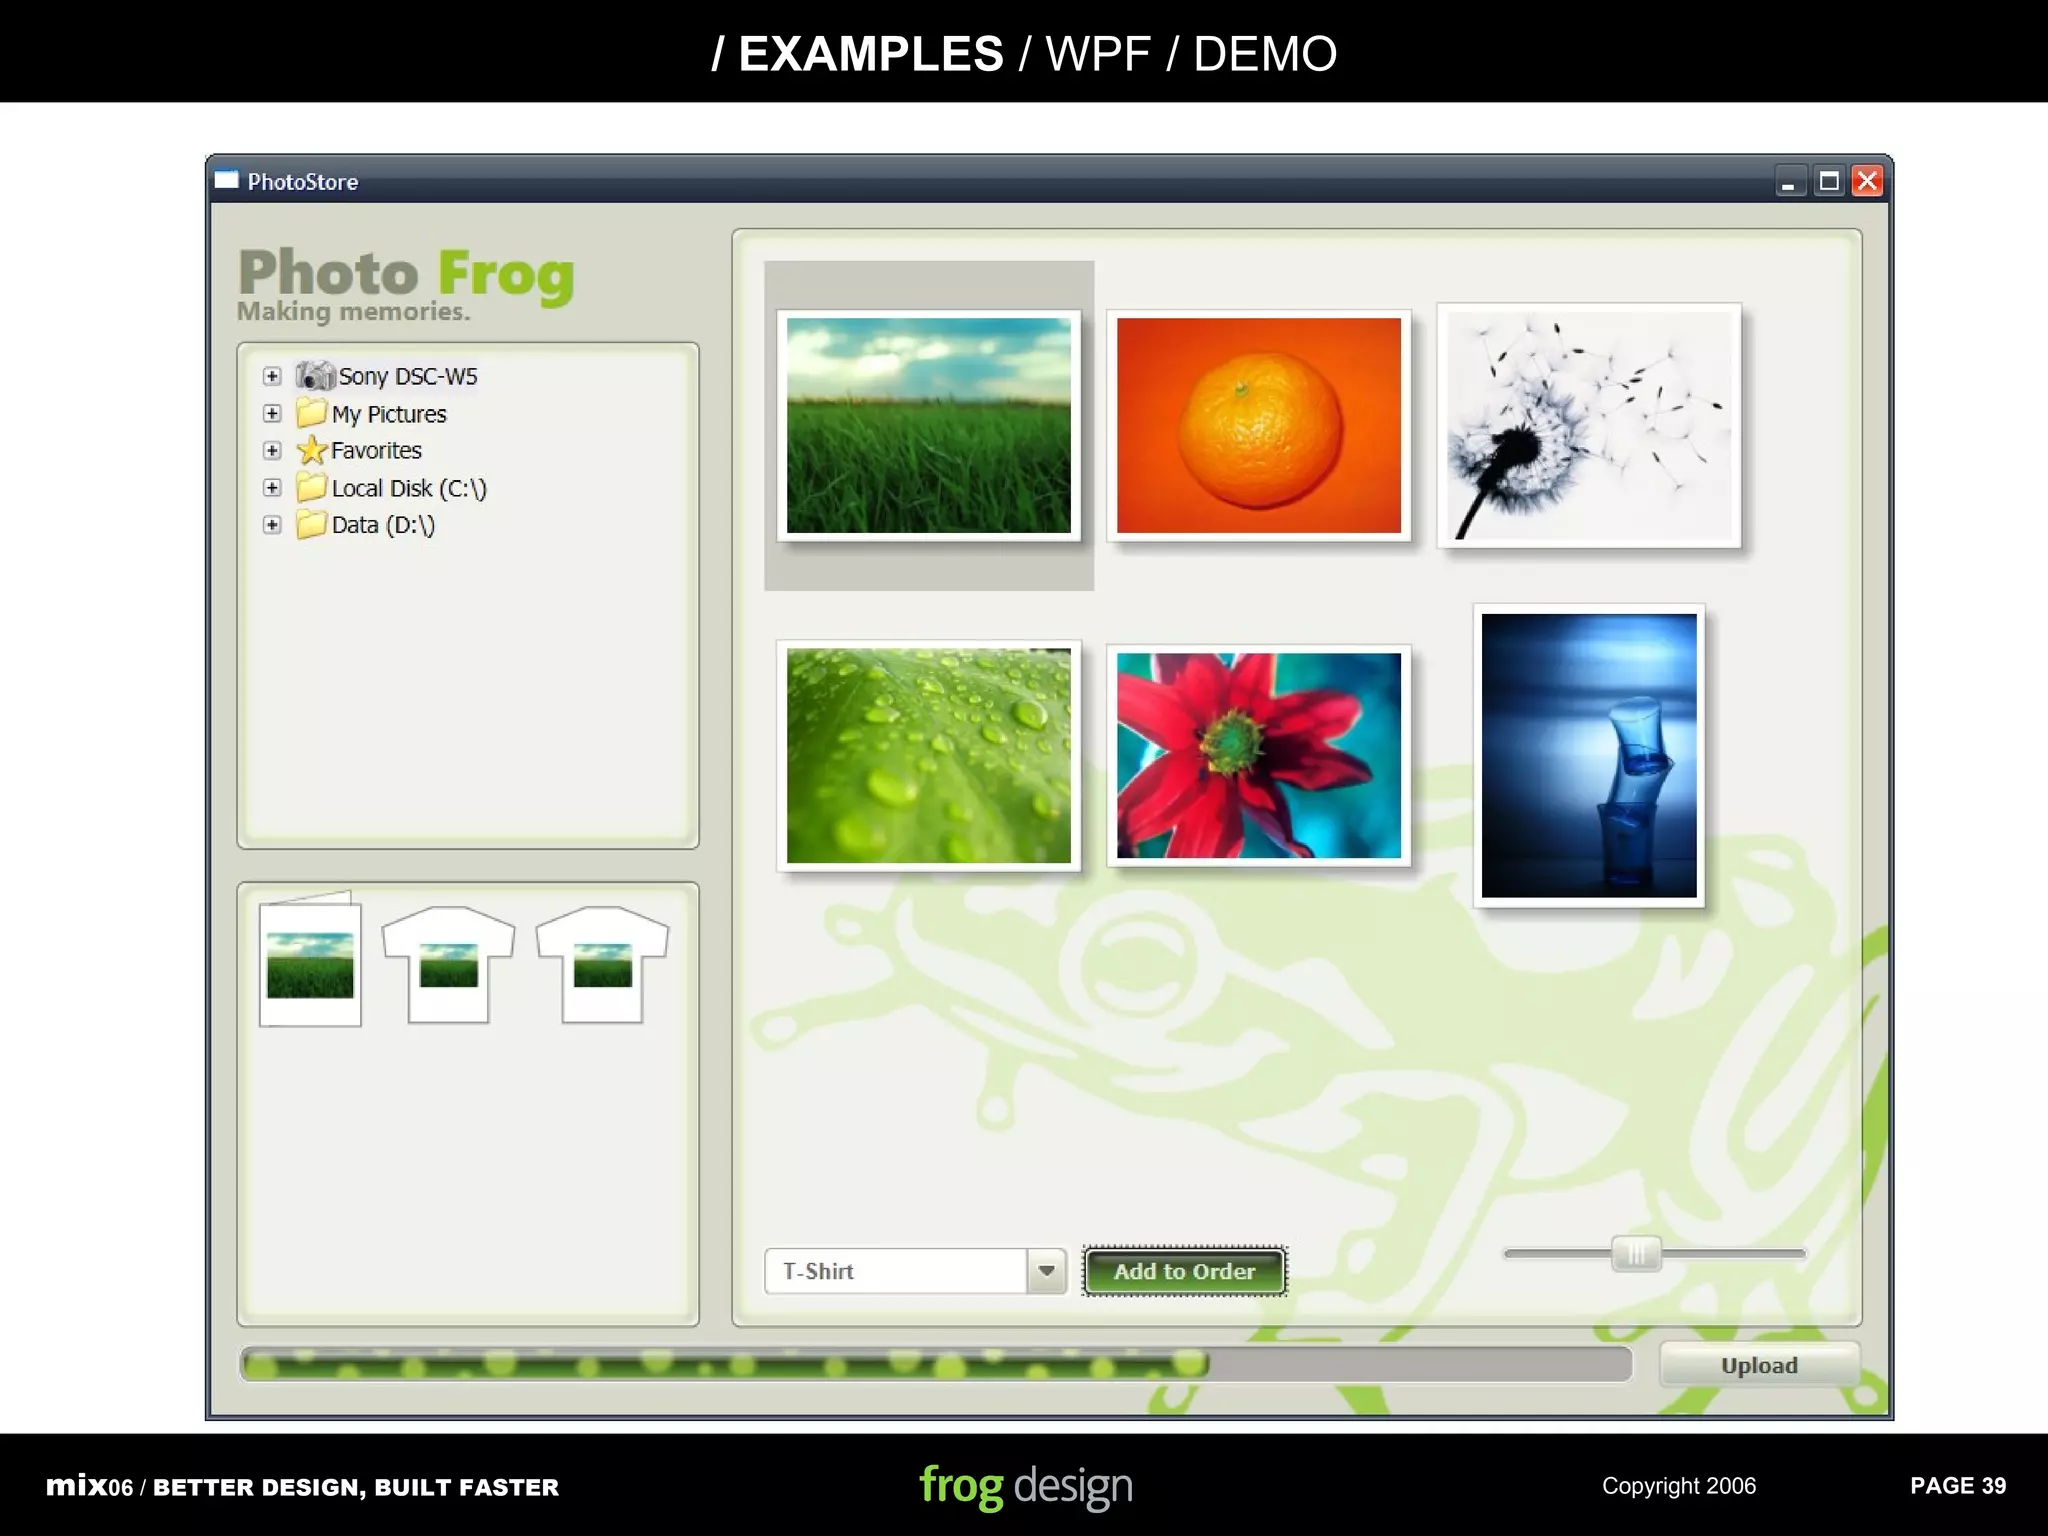Click the Local Disk (C:\) folder icon
This screenshot has height=1536, width=2048.
311,487
